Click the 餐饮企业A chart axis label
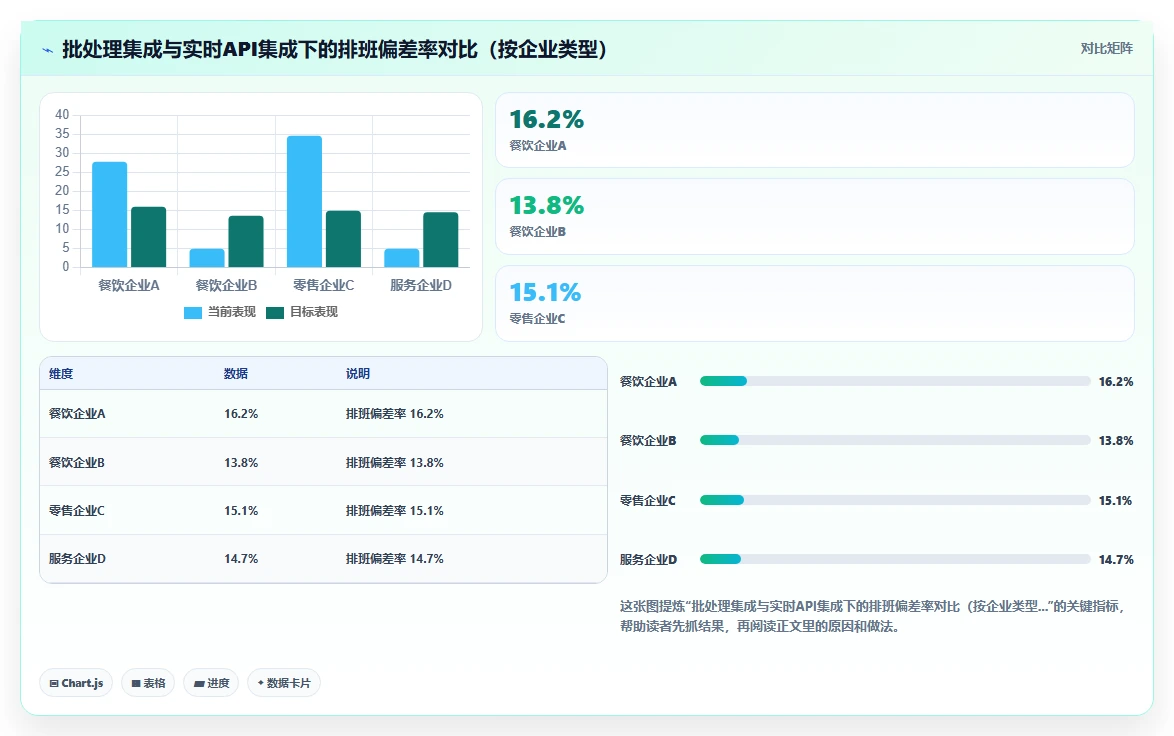1174x736 pixels. pos(129,285)
